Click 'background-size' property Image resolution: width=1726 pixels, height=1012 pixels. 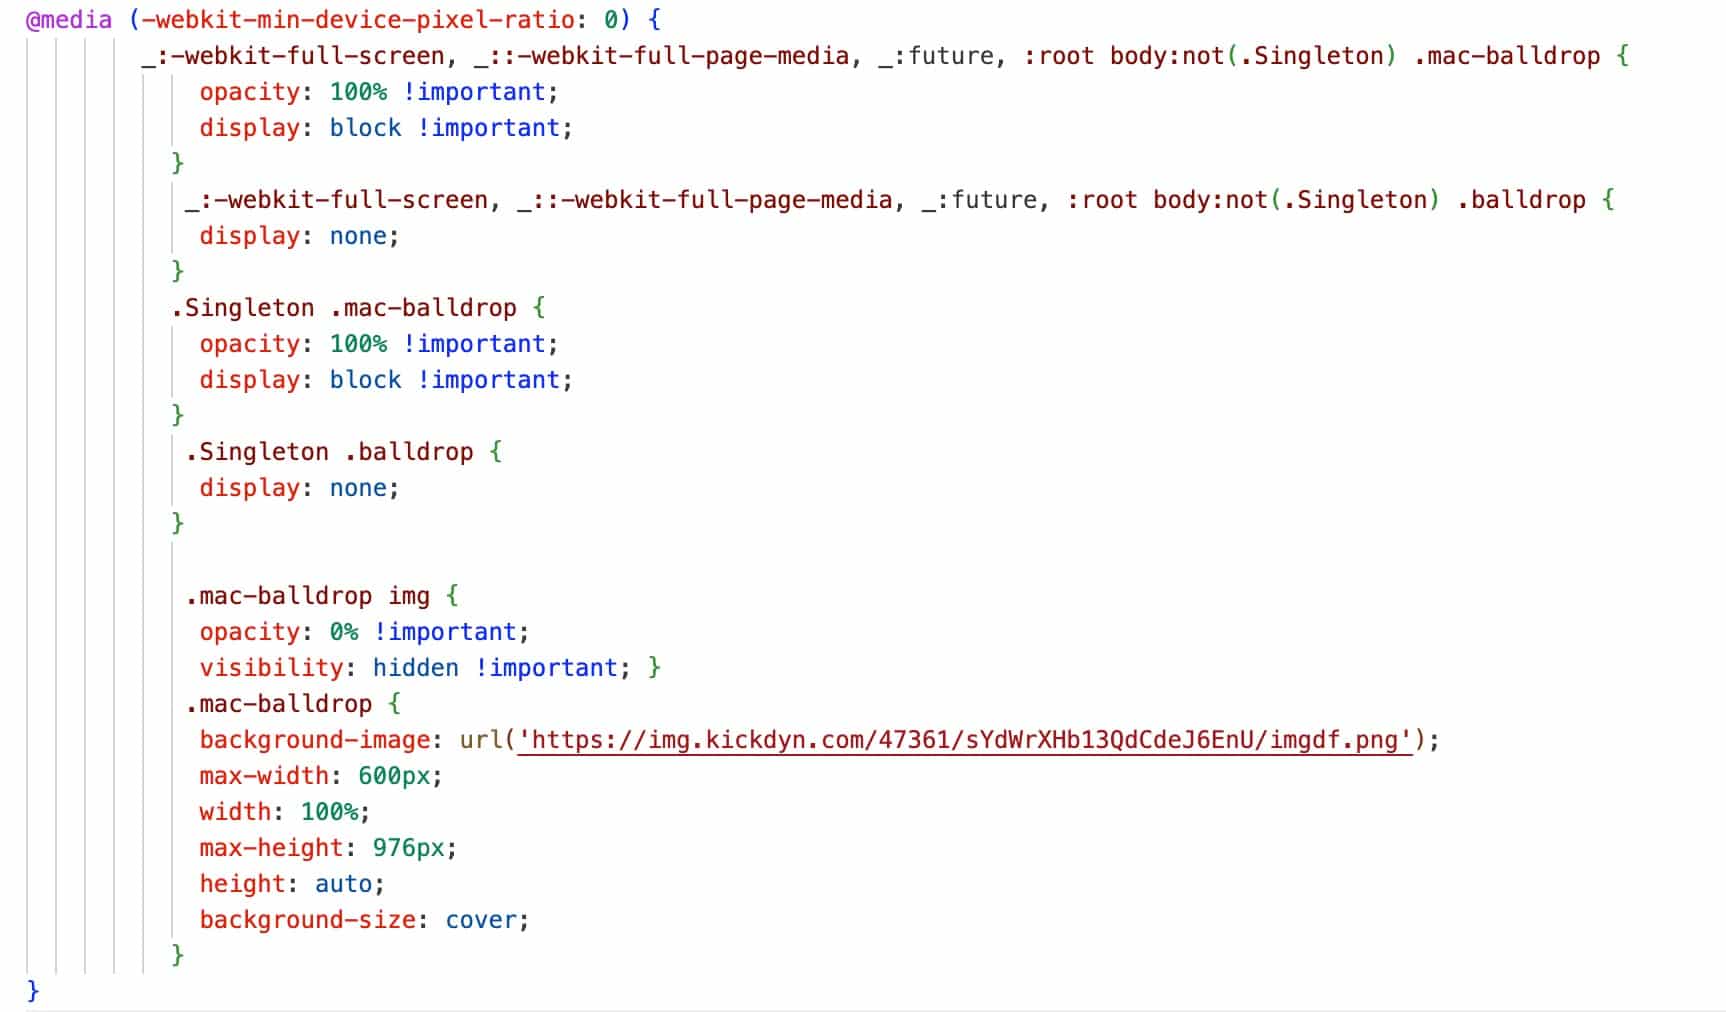[307, 920]
